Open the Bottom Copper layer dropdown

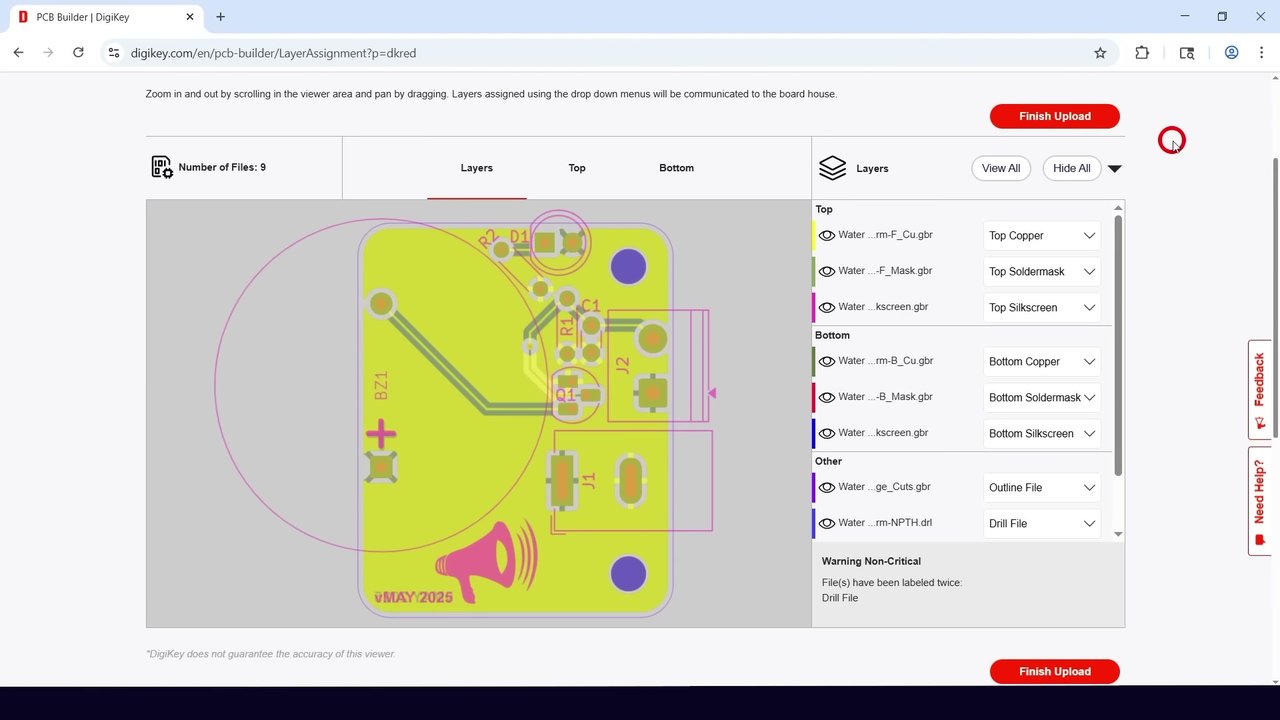(1042, 362)
